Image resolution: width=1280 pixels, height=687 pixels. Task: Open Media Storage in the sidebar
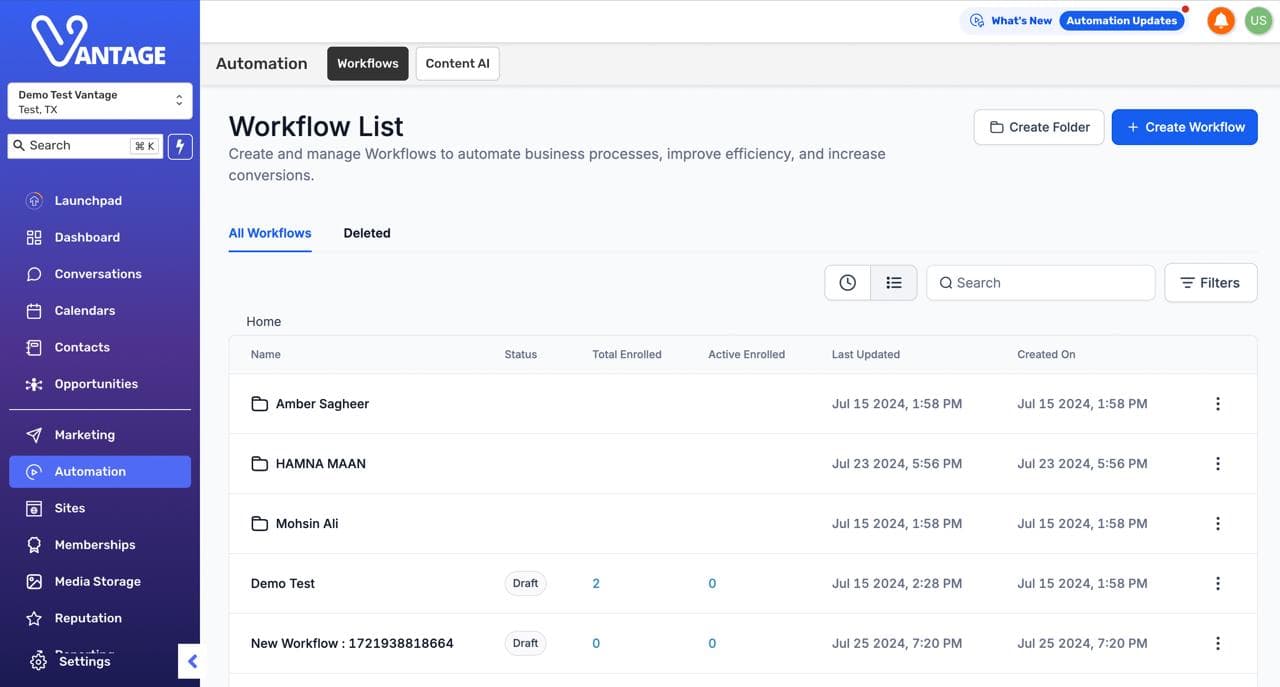click(100, 582)
